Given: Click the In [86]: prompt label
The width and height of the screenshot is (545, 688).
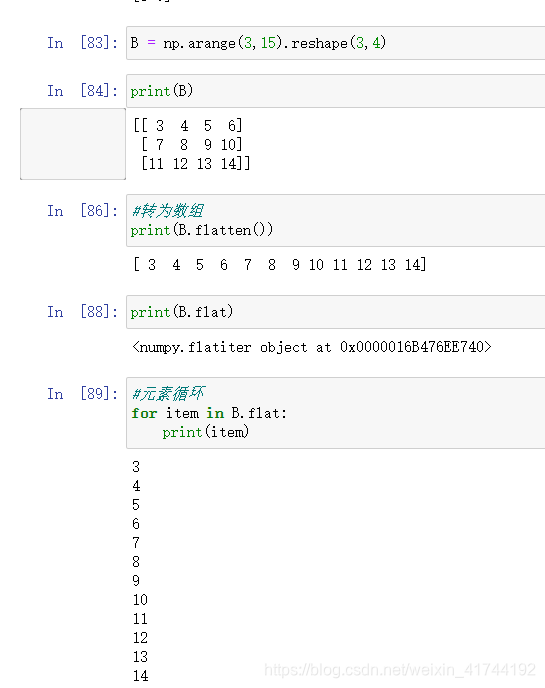Looking at the screenshot, I should [82, 211].
